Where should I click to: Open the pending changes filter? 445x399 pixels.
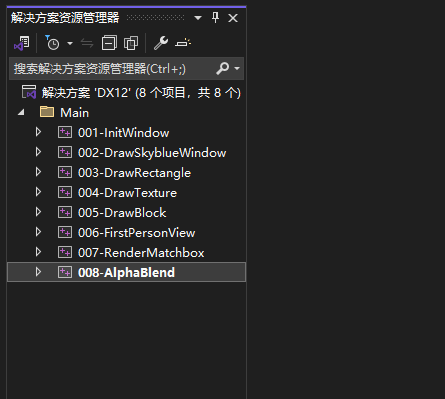tap(52, 43)
